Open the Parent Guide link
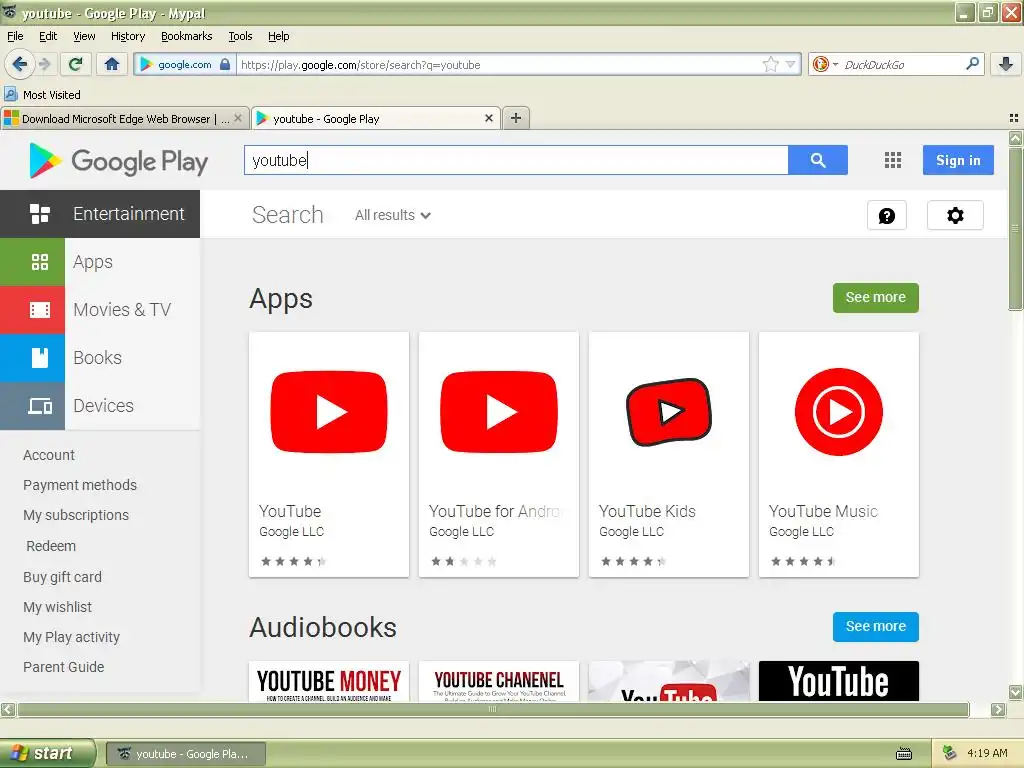Viewport: 1024px width, 768px height. 63,667
